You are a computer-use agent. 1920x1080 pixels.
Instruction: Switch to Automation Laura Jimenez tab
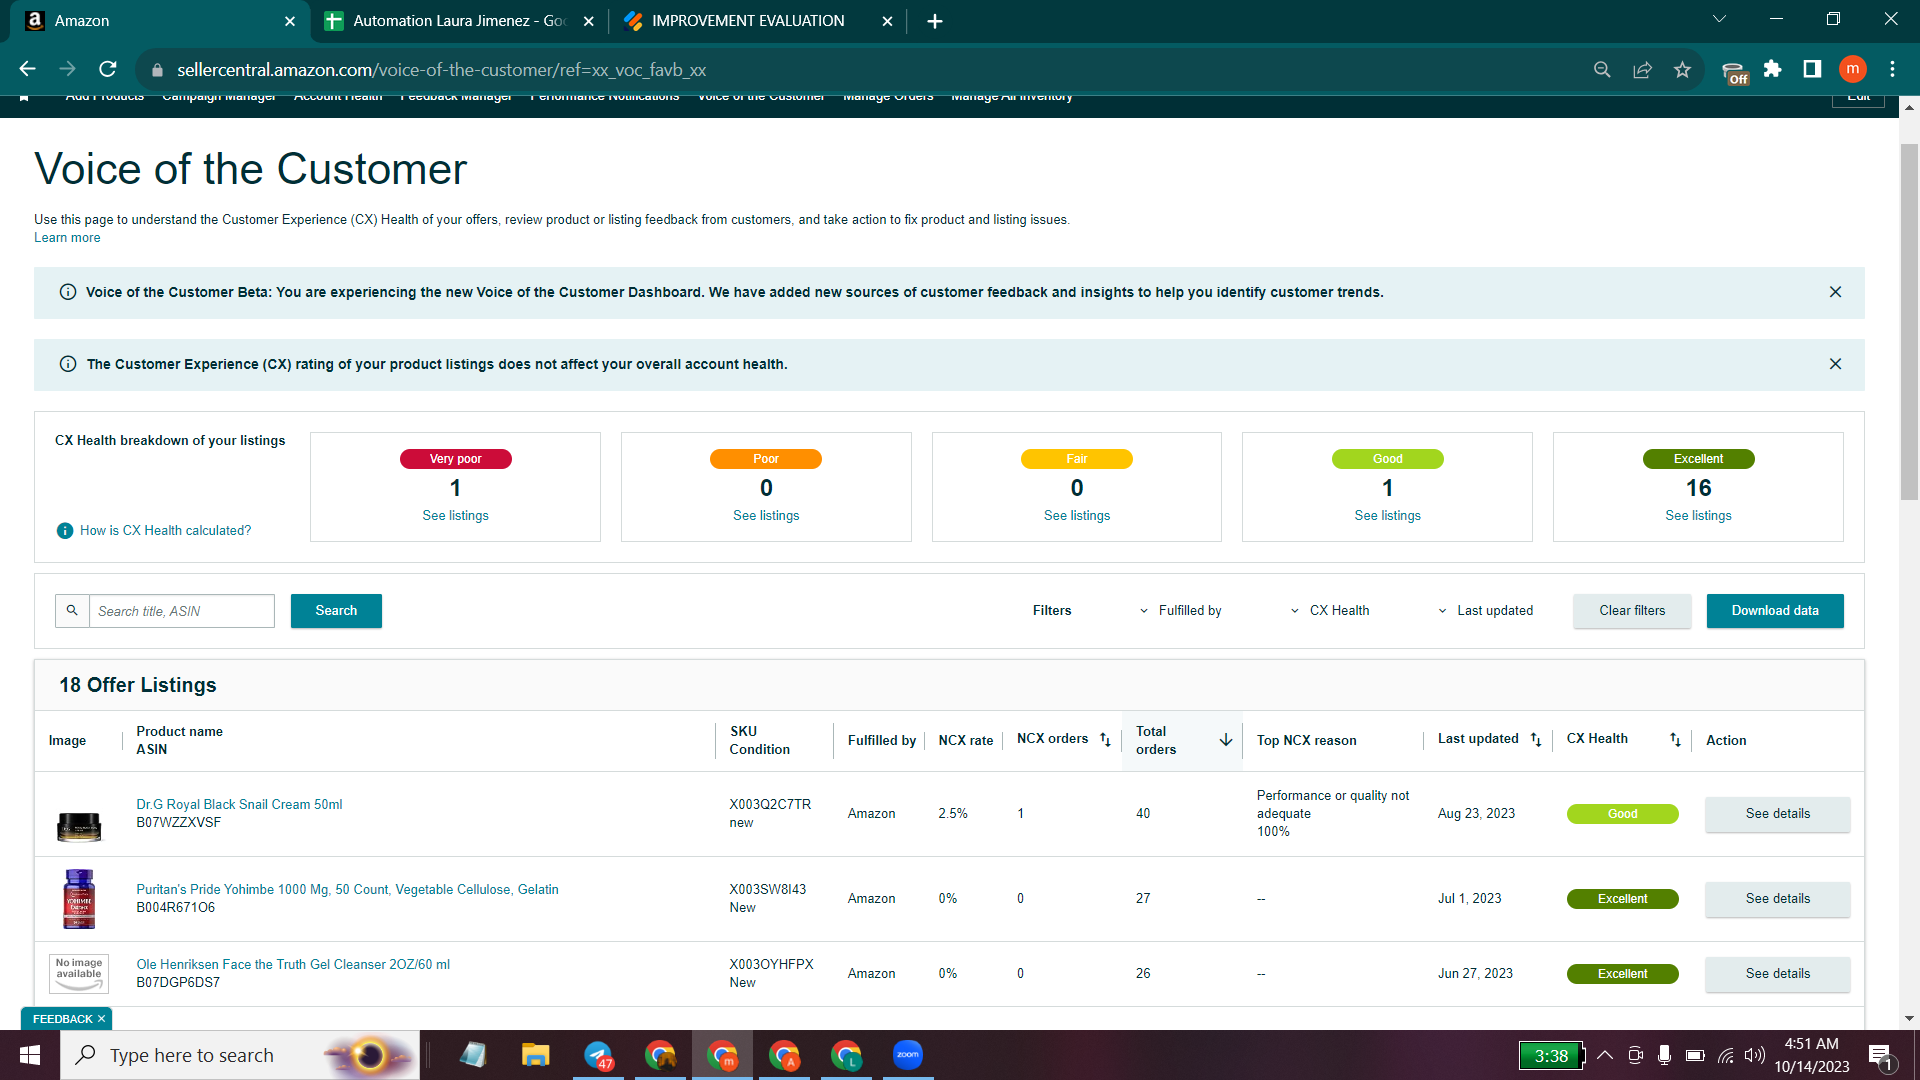[458, 21]
